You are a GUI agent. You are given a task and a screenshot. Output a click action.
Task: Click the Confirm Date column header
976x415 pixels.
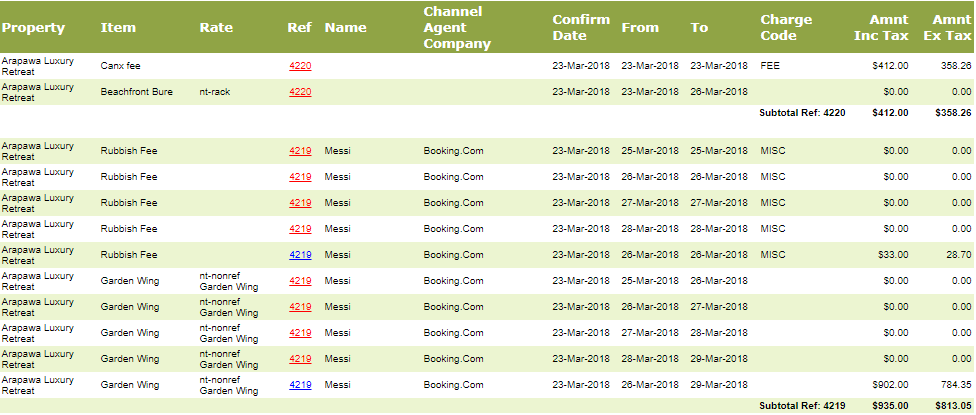coord(581,27)
